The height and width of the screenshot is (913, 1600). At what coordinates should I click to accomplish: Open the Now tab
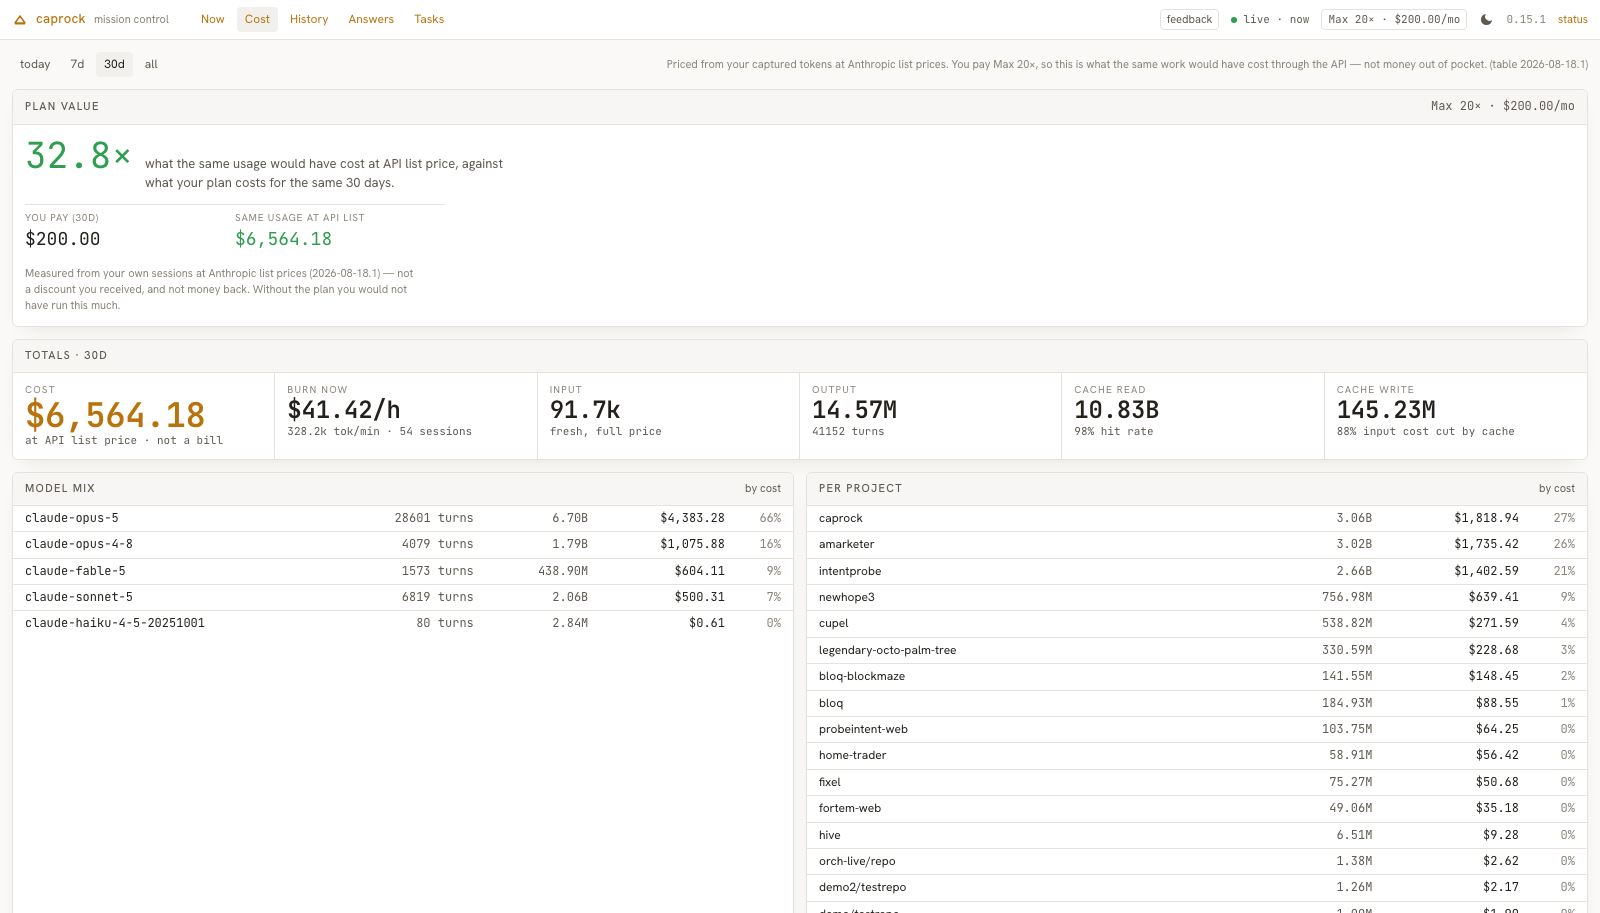(x=212, y=19)
